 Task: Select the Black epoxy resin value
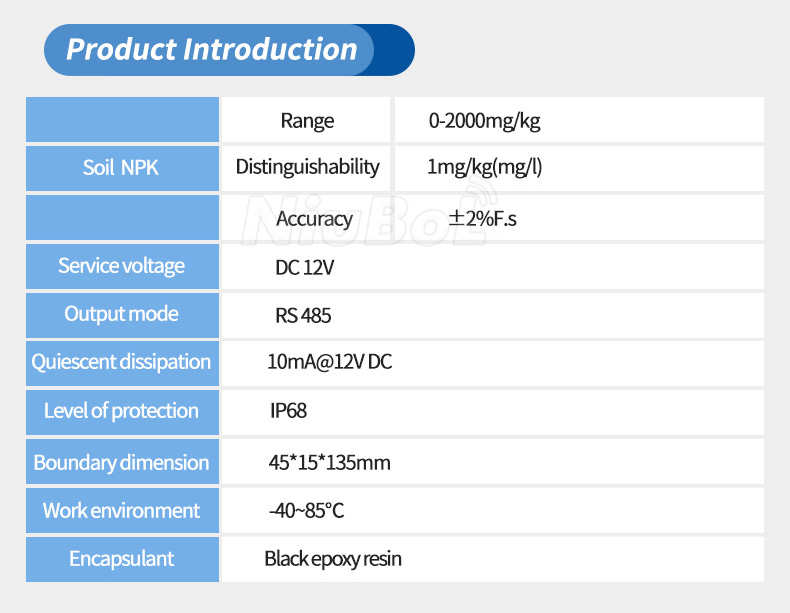(333, 559)
